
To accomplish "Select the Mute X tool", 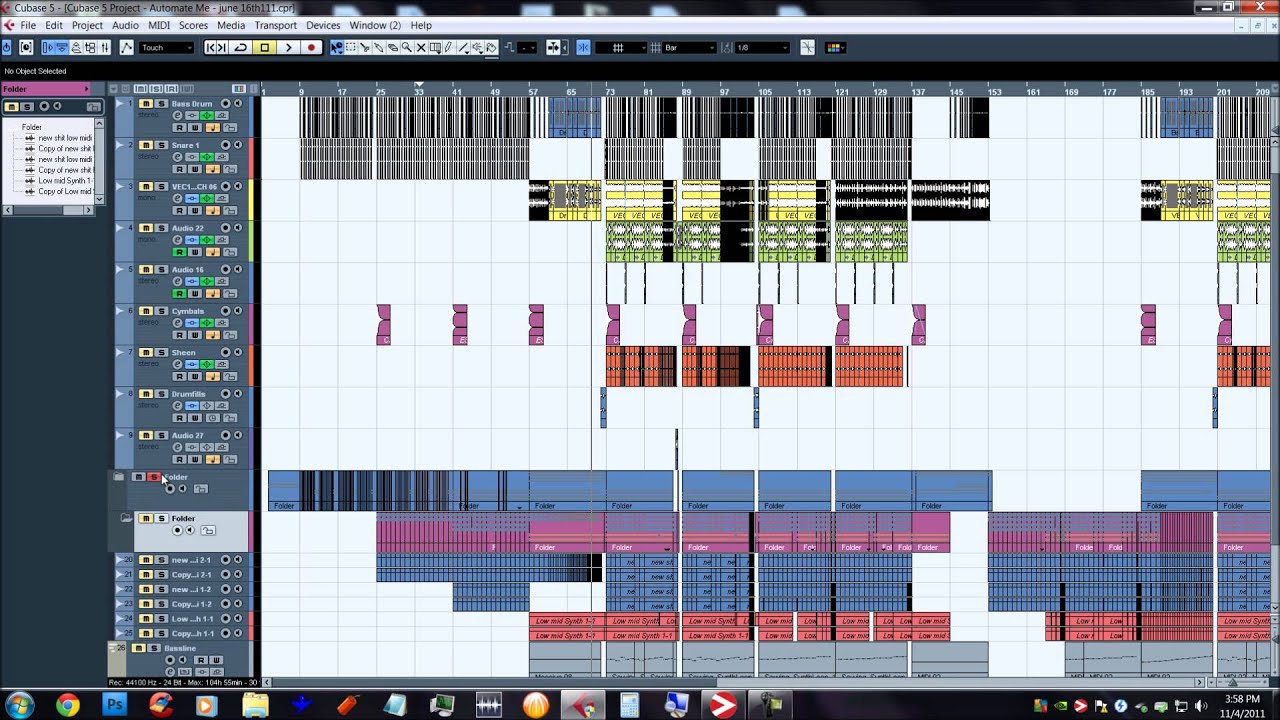I will click(x=421, y=47).
